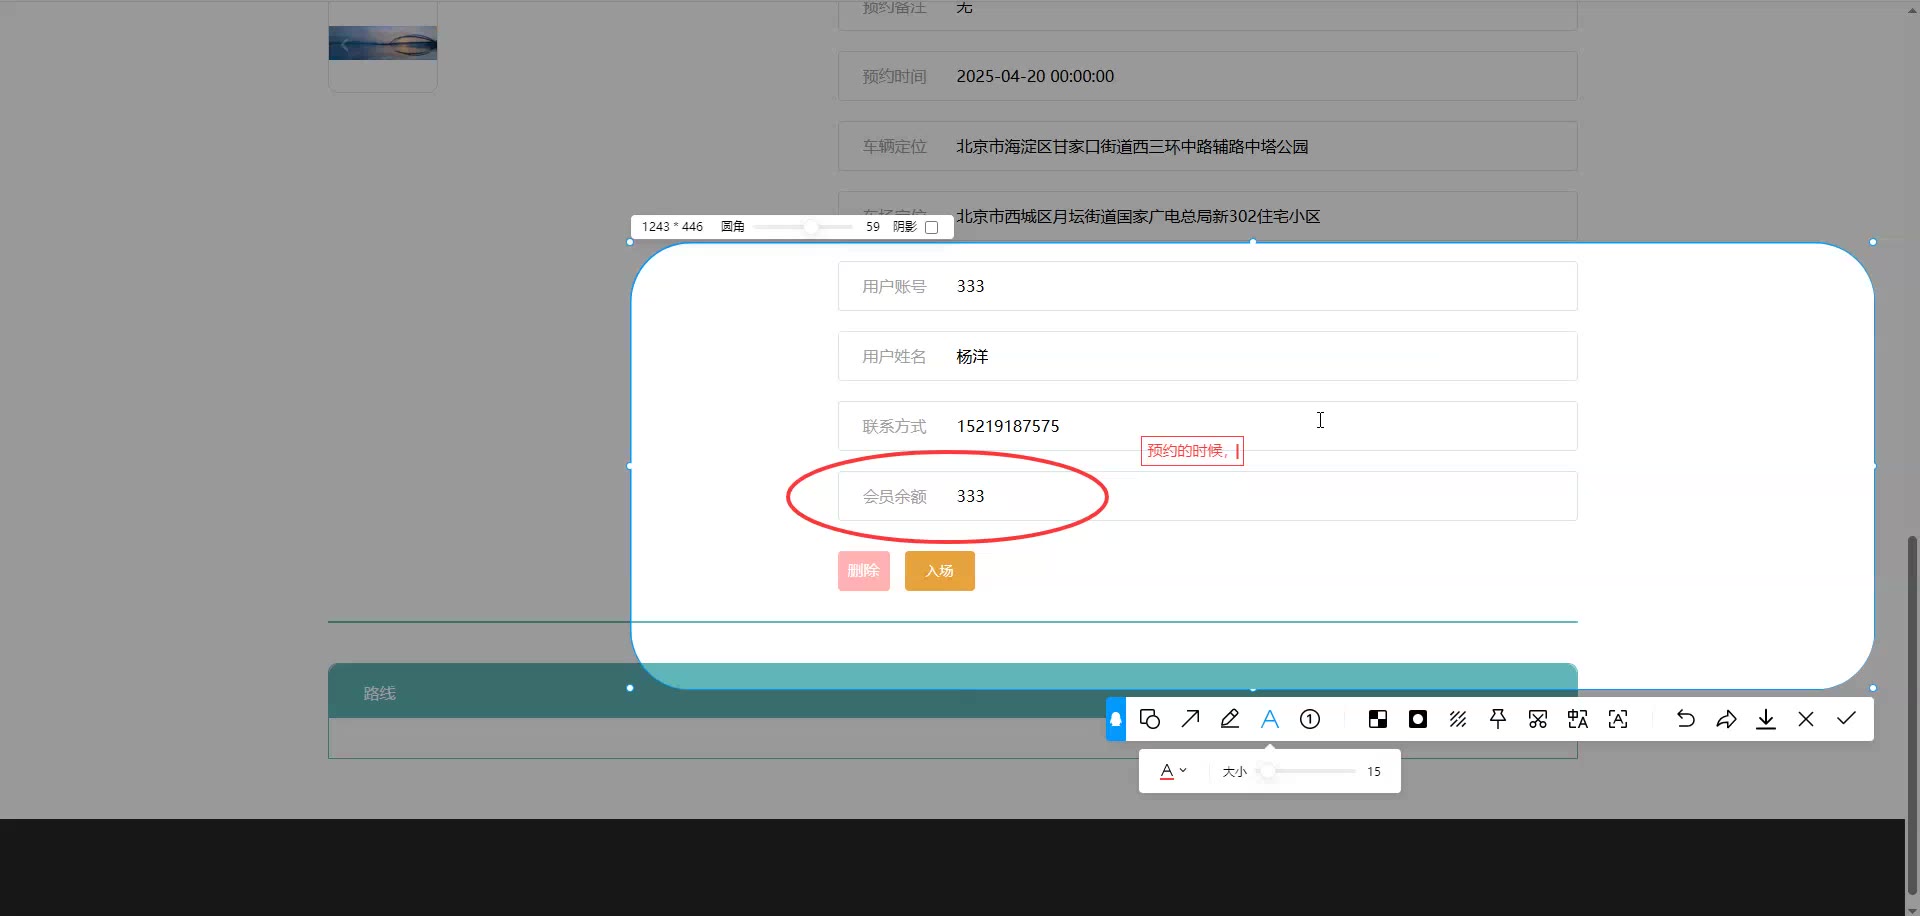
Task: Click the 圆角 corner radius slider
Action: point(803,227)
